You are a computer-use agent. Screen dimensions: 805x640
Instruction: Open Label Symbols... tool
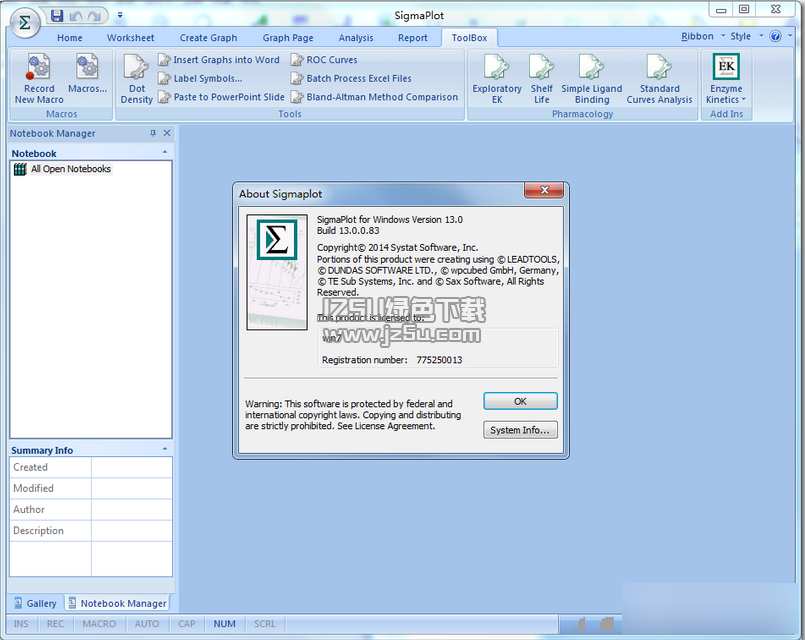tap(200, 79)
